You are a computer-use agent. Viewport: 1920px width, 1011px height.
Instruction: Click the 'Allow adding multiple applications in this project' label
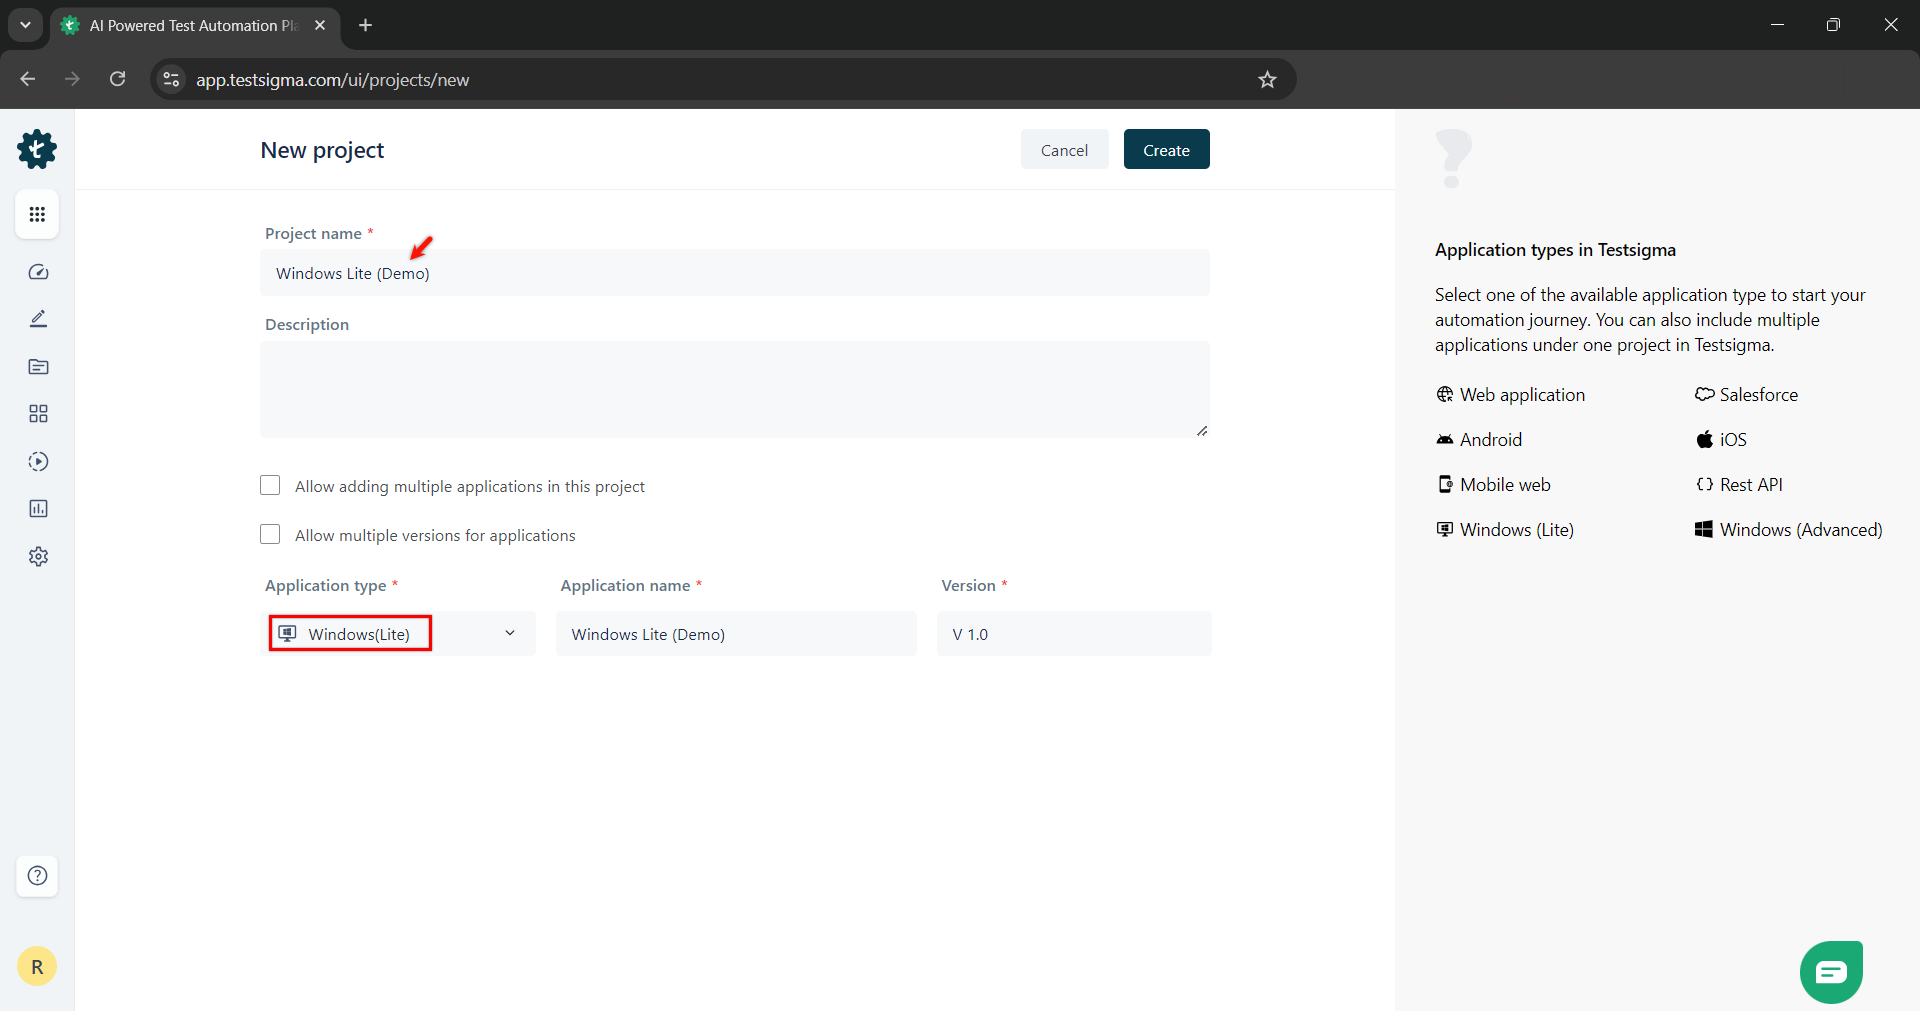470,487
